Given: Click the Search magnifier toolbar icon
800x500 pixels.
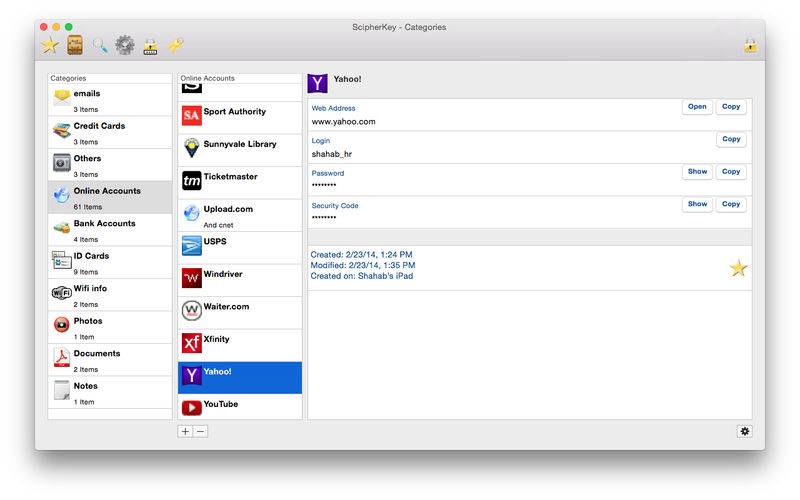Looking at the screenshot, I should tap(100, 46).
